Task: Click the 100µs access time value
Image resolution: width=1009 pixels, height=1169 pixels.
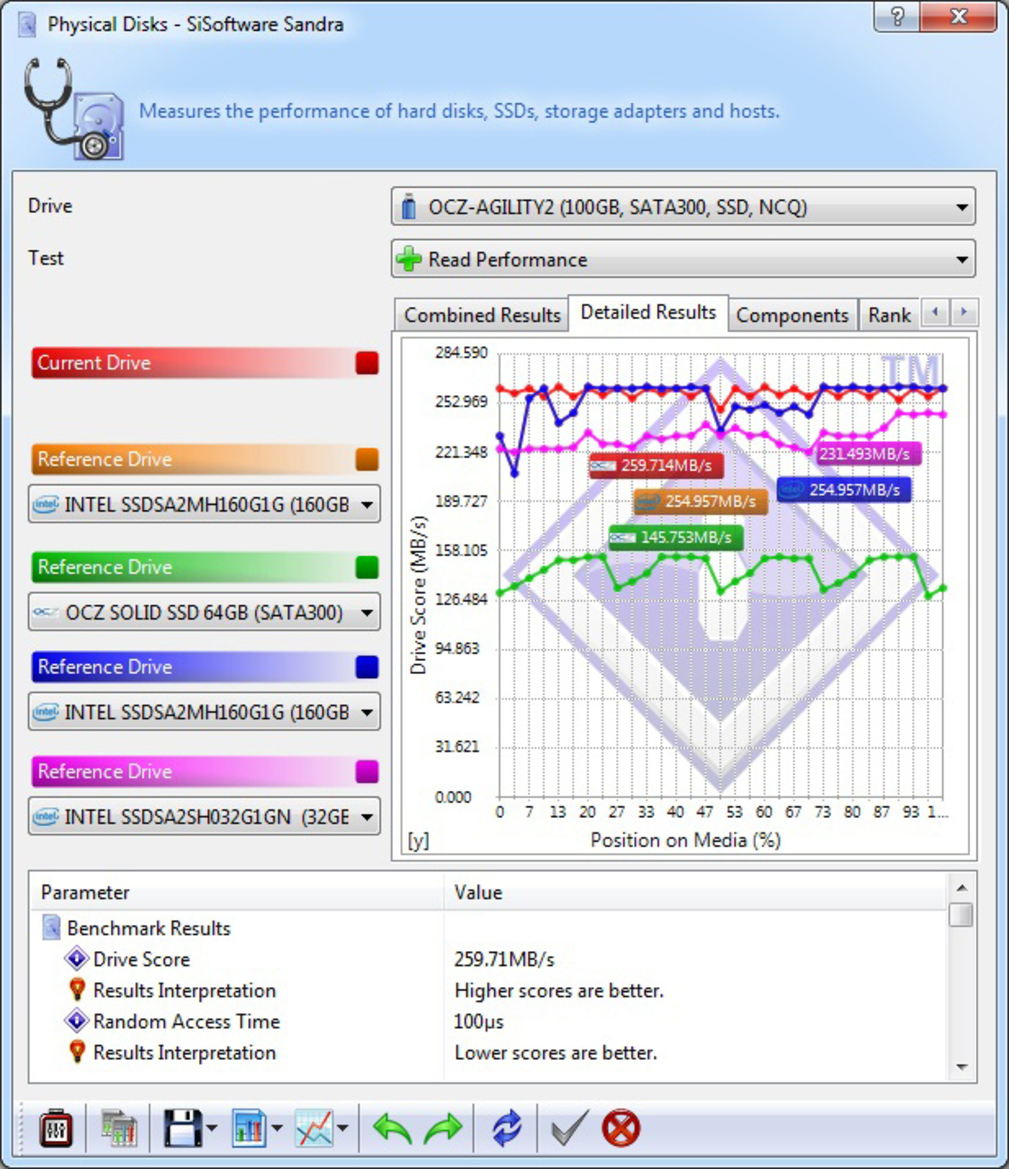Action: point(479,1021)
